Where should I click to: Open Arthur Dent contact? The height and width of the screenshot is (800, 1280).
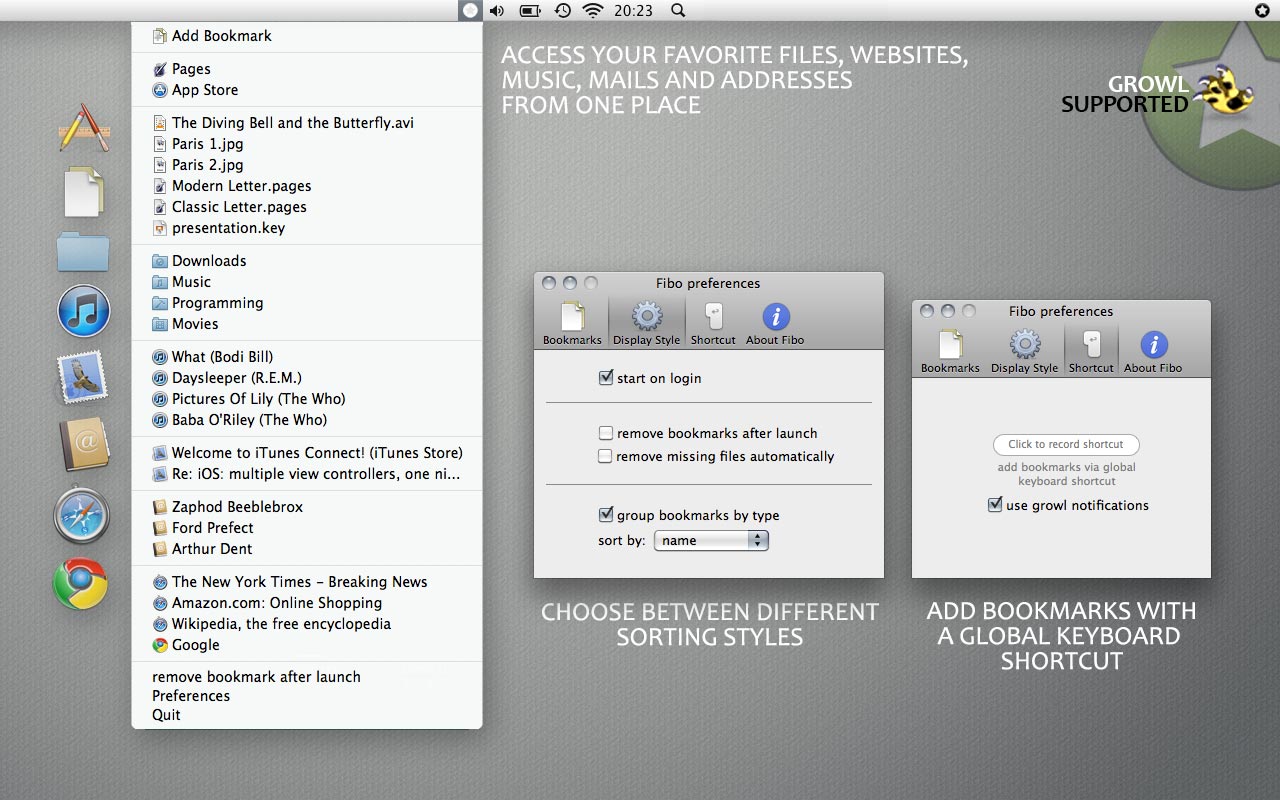pos(307,549)
